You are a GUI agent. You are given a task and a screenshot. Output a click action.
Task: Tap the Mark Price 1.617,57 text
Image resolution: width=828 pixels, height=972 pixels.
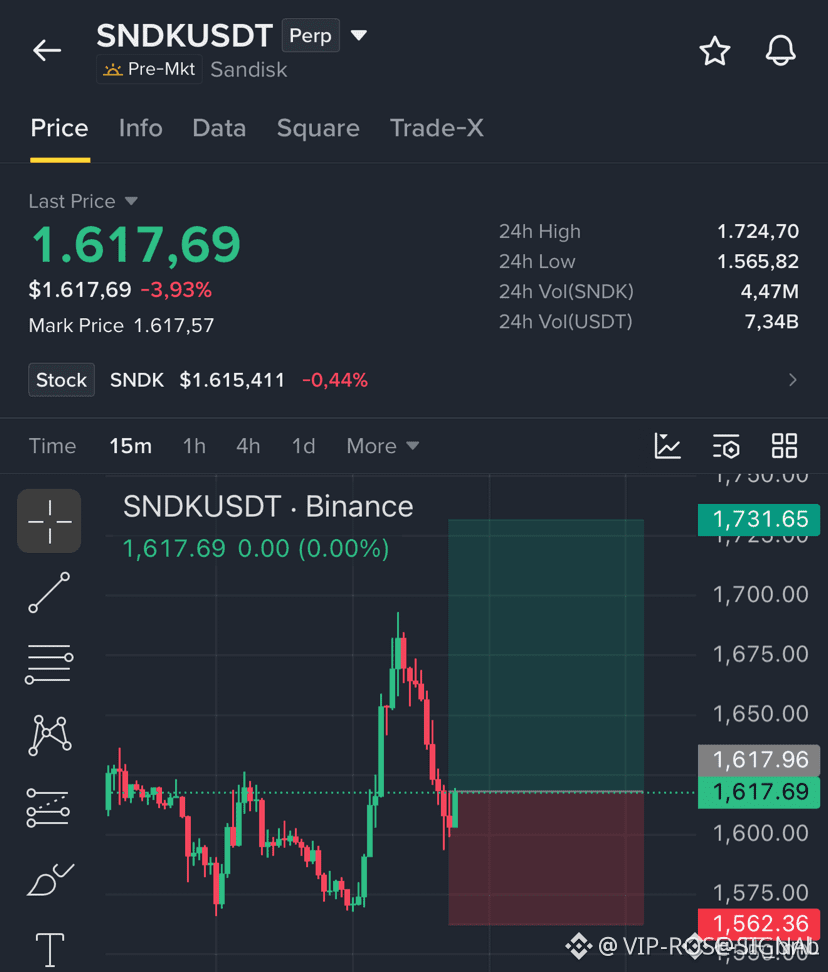pos(121,325)
